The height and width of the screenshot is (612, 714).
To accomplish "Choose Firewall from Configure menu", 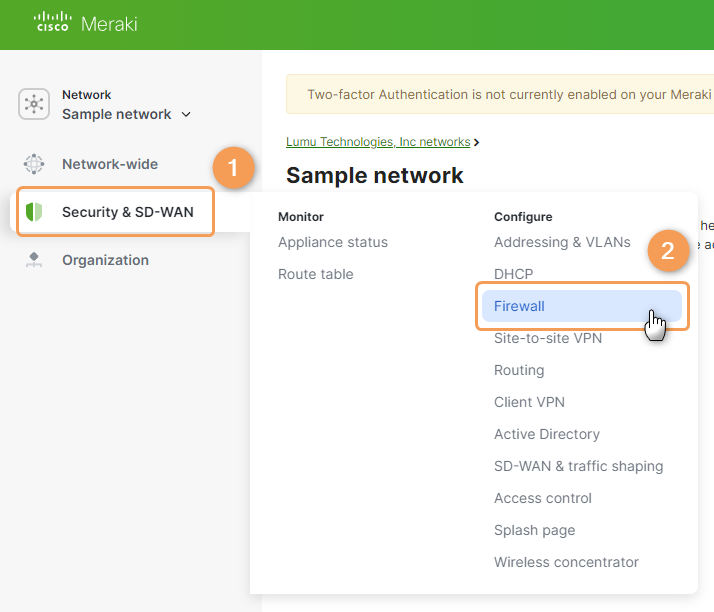I will pyautogui.click(x=519, y=306).
